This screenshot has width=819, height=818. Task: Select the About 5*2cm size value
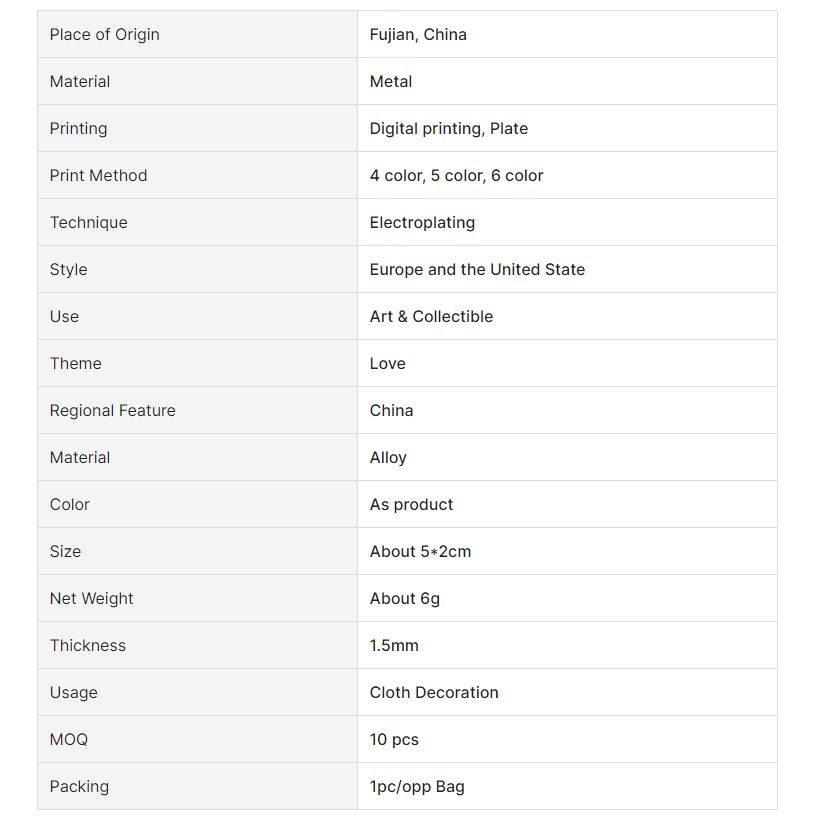pyautogui.click(x=420, y=551)
